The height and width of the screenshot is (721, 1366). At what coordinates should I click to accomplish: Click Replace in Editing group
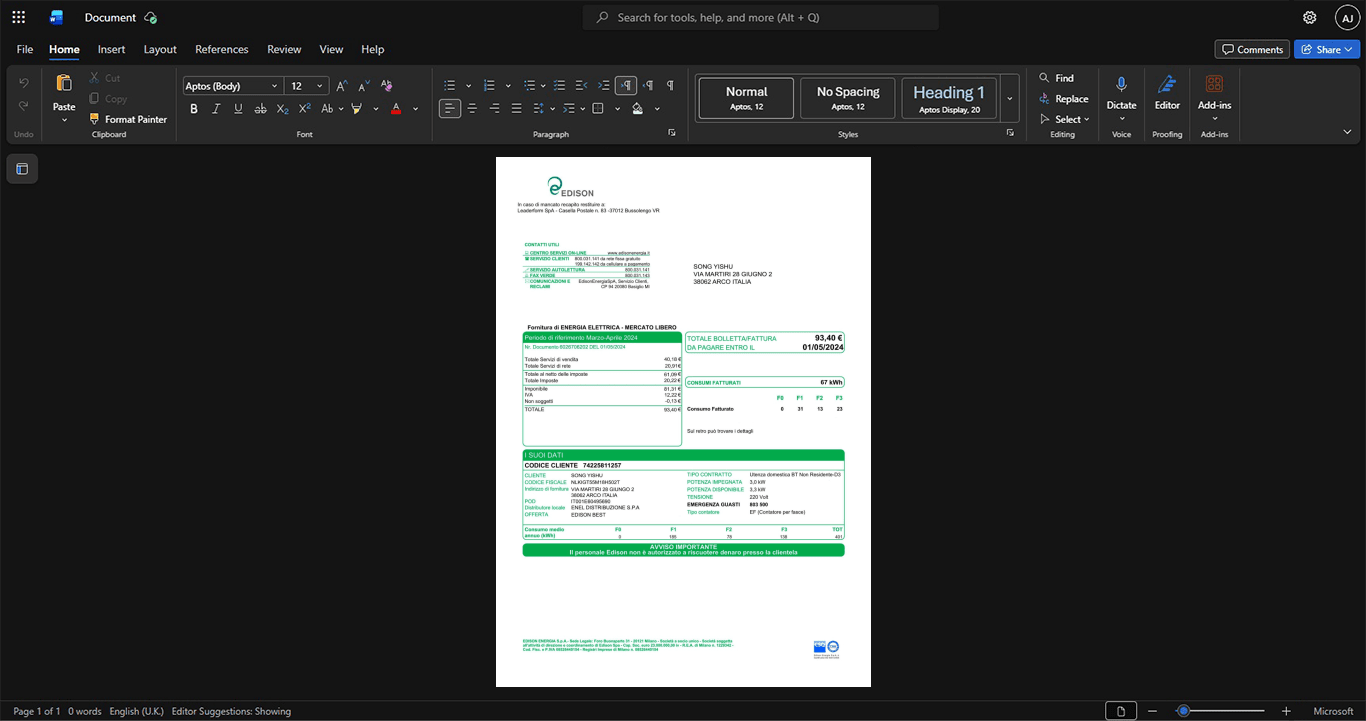pos(1063,99)
